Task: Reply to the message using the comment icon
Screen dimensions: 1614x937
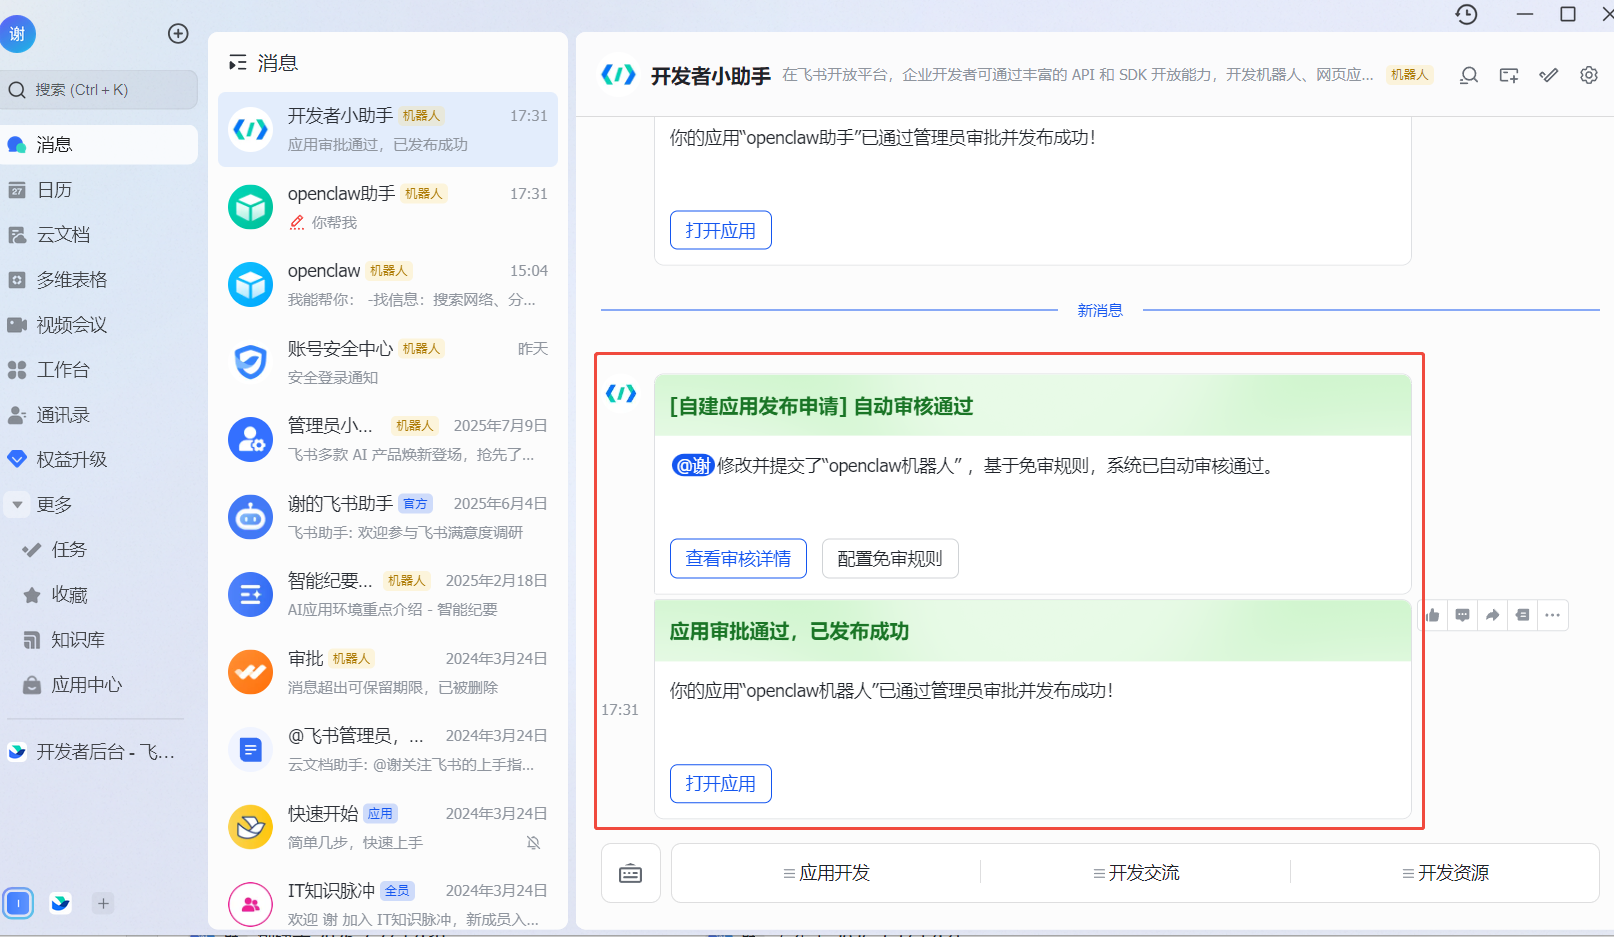Action: click(1462, 615)
